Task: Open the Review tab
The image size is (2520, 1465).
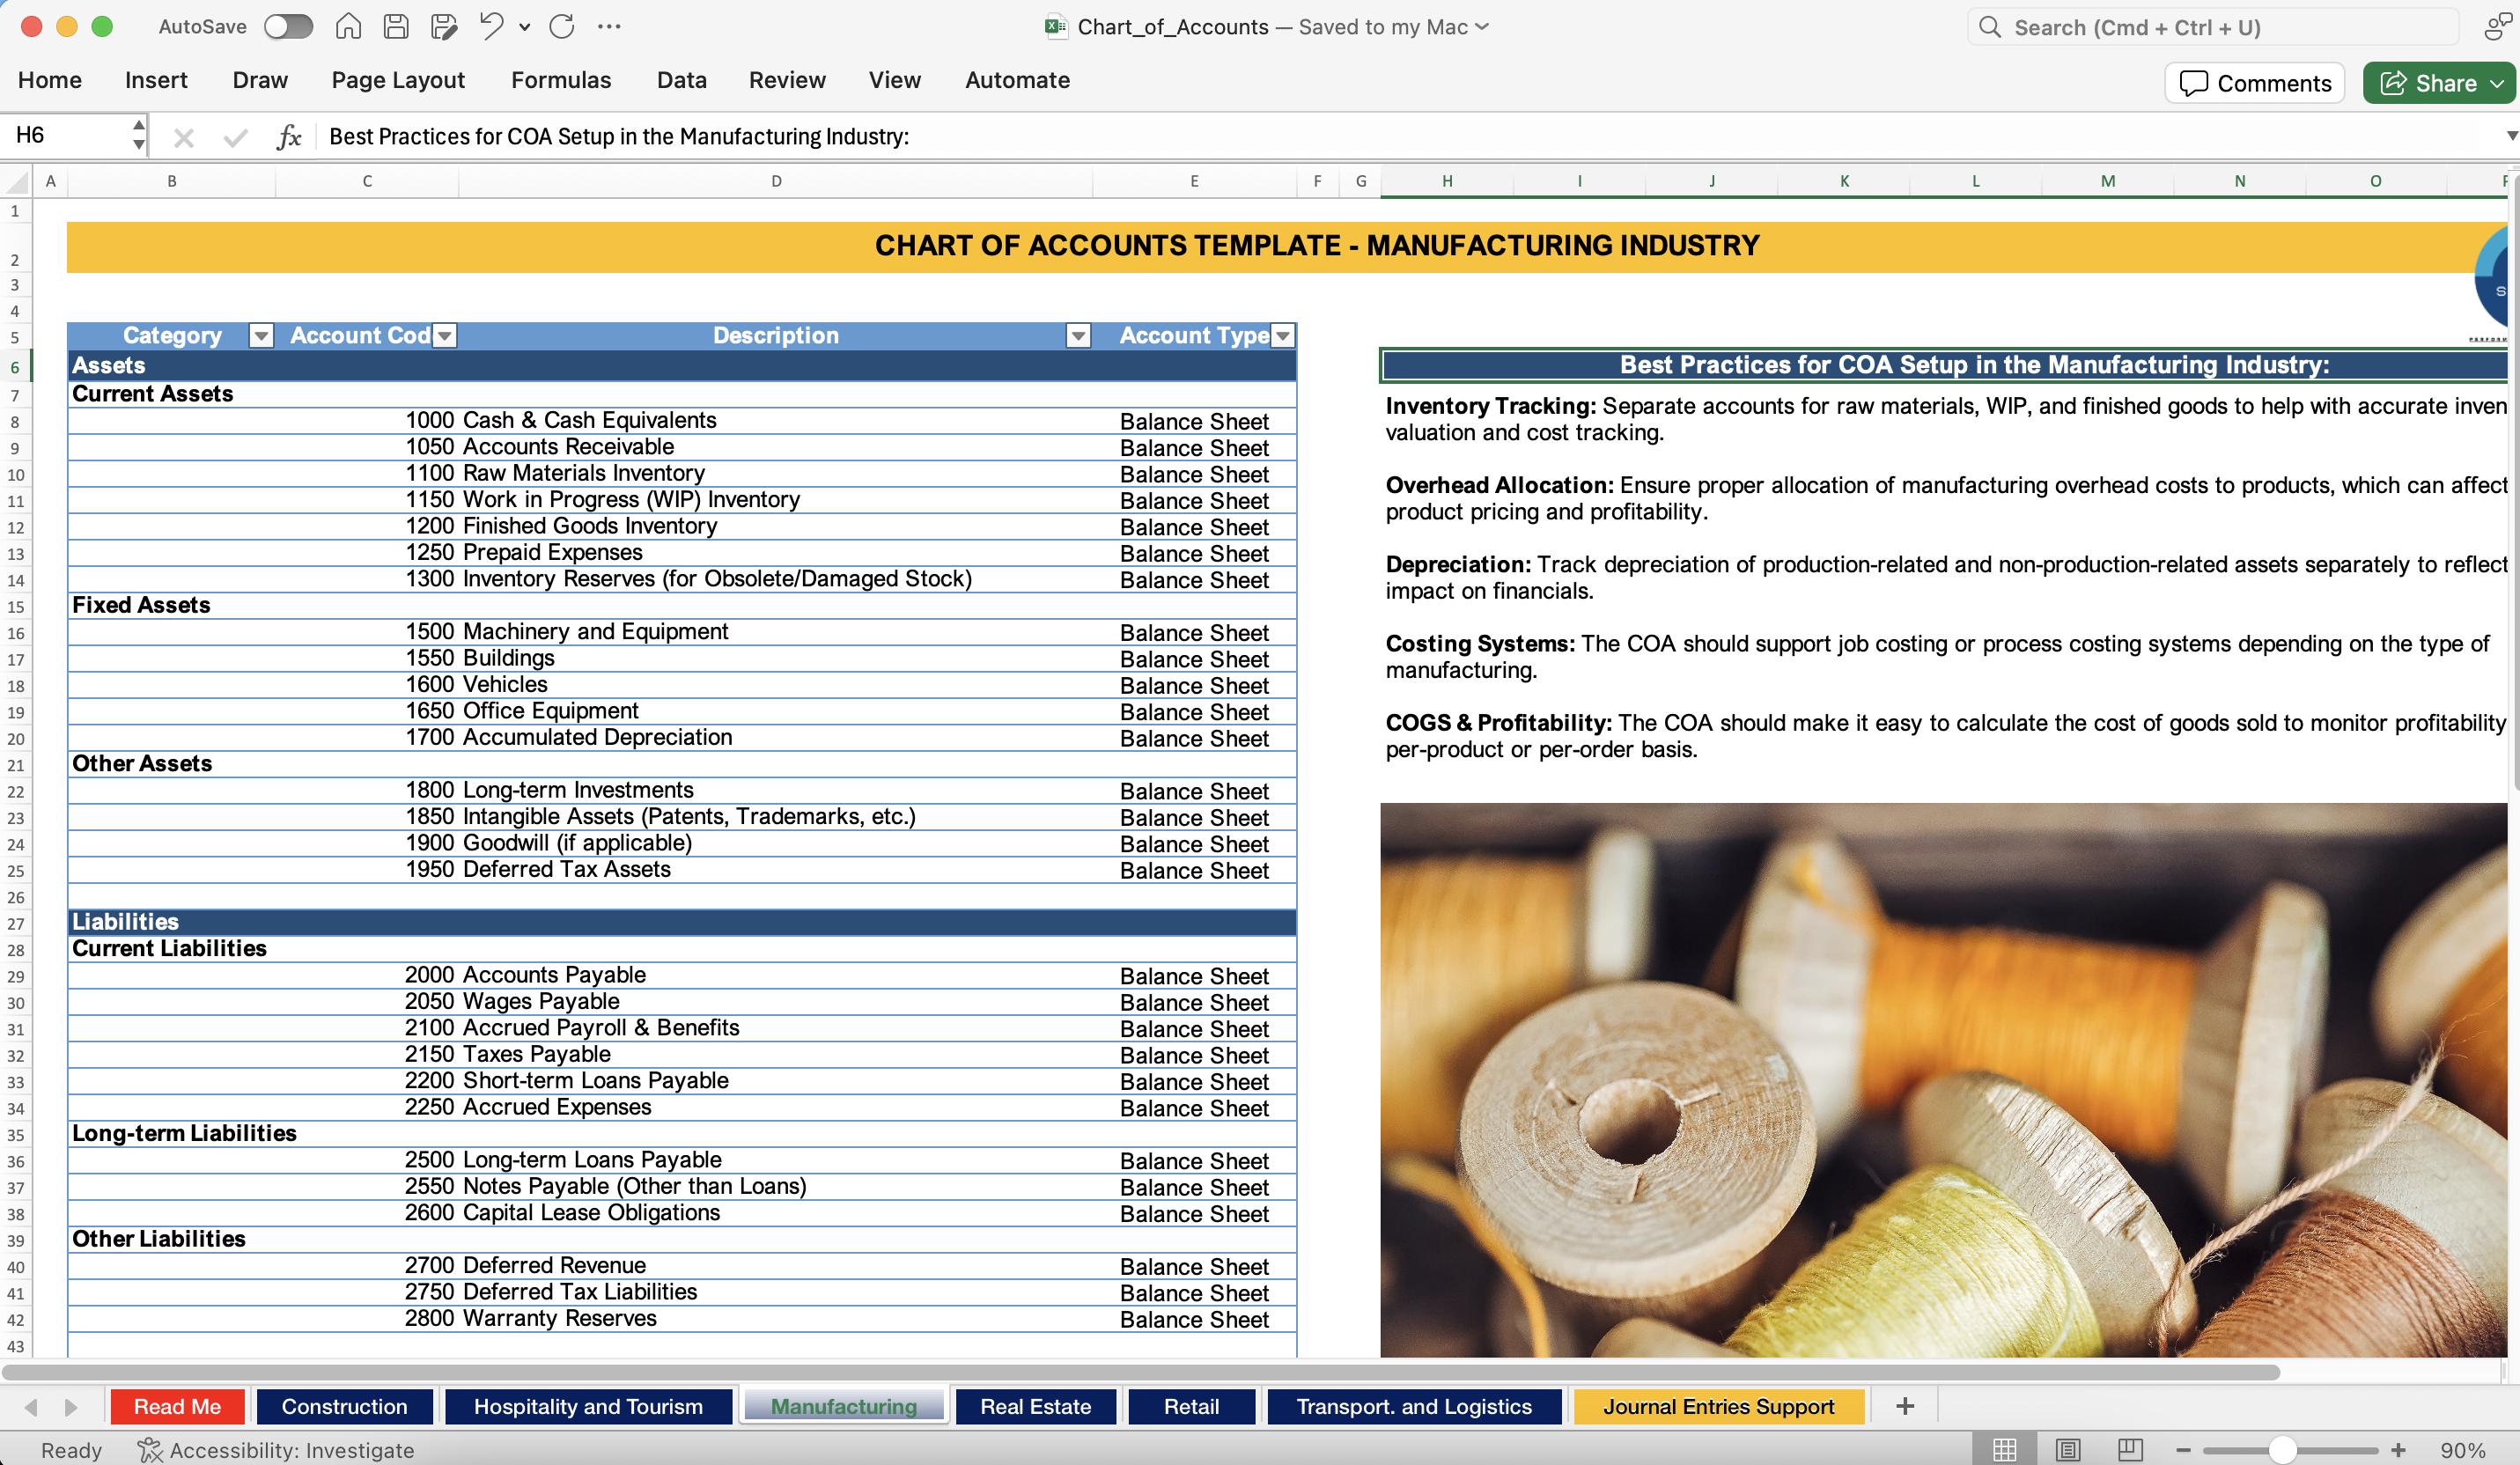Action: pyautogui.click(x=787, y=80)
